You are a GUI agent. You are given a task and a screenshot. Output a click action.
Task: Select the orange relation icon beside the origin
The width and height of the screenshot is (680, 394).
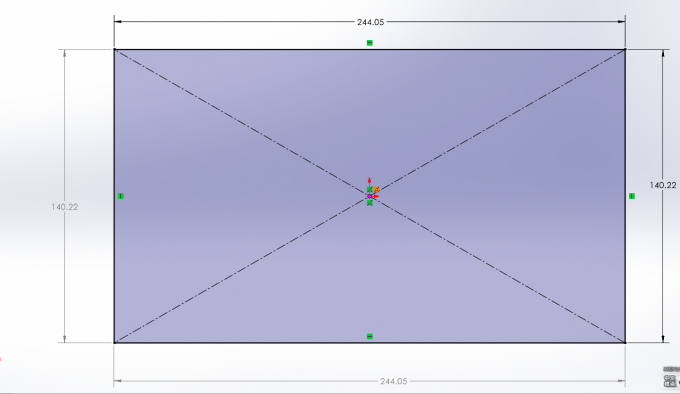pos(376,190)
